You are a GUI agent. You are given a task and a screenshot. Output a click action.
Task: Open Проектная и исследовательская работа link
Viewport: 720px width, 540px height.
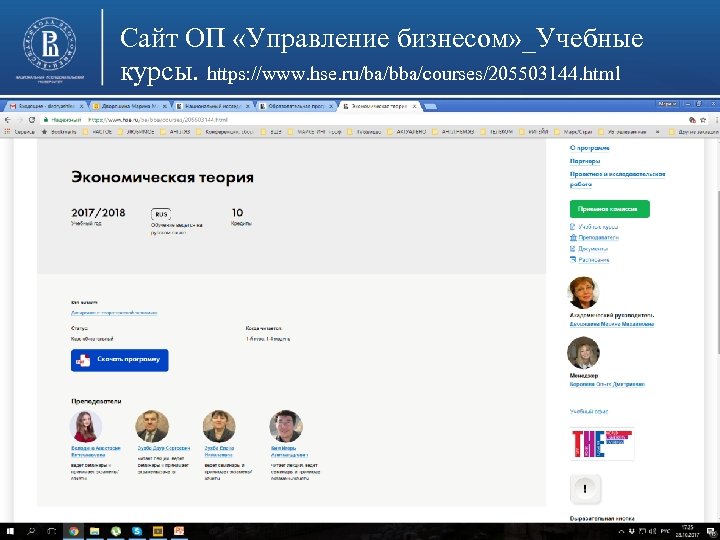pos(617,179)
